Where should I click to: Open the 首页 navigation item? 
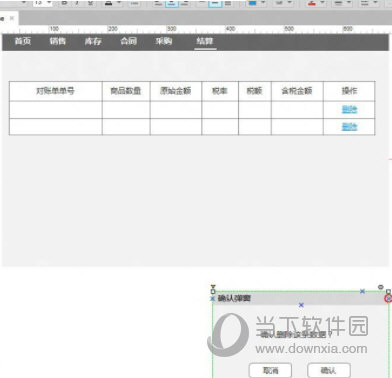23,41
